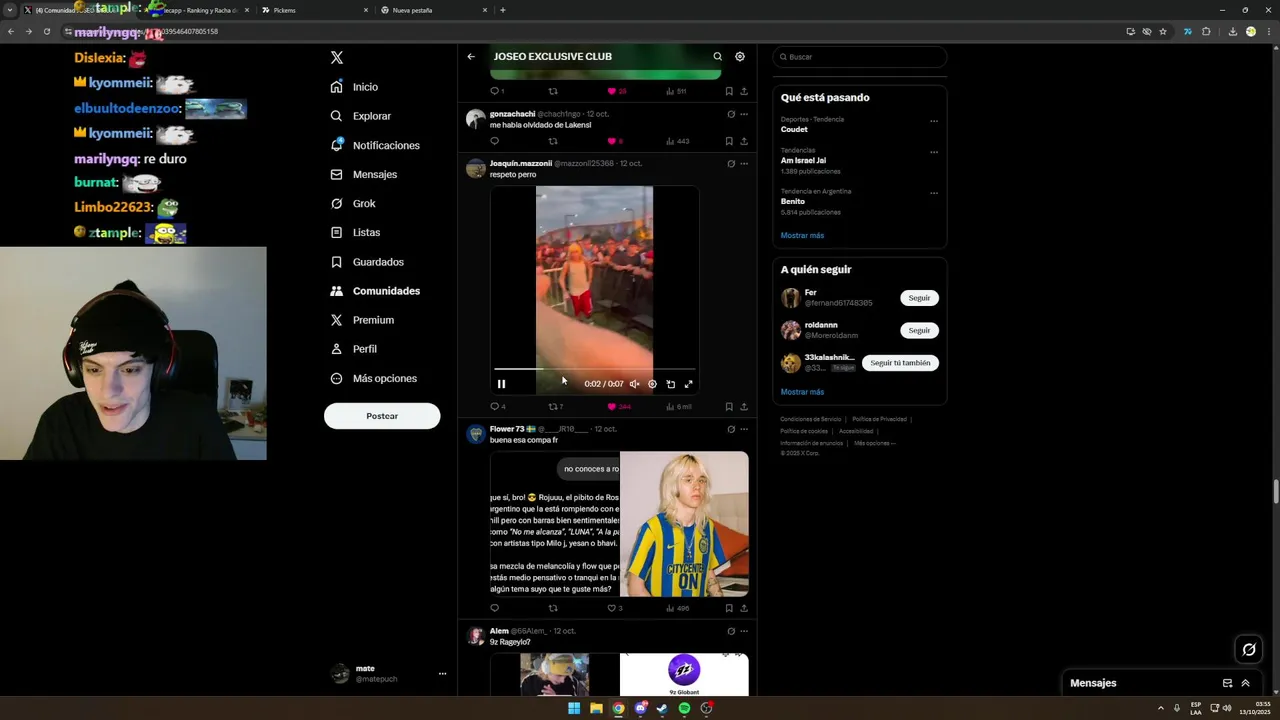Screen dimensions: 1280x720
Task: Follow Fer with the Seguir button
Action: (919, 298)
